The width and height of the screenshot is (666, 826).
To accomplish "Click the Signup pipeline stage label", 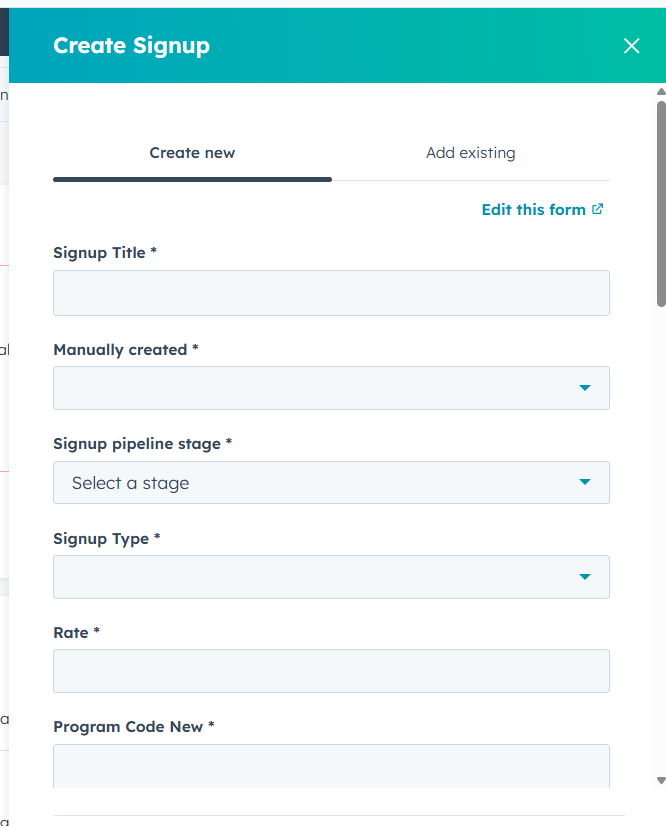I will tap(141, 443).
